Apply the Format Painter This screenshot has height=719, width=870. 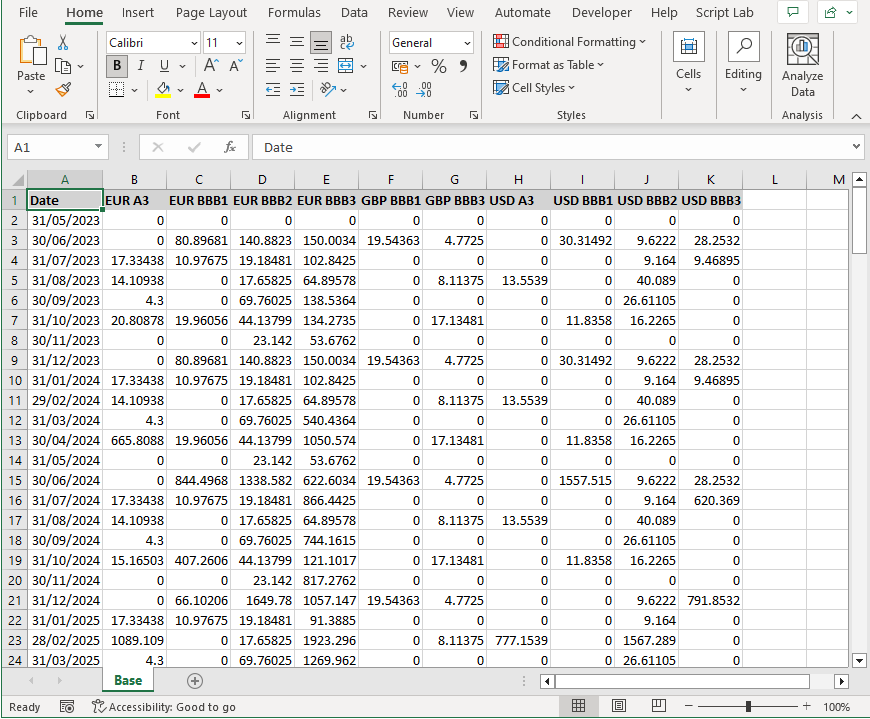point(62,90)
